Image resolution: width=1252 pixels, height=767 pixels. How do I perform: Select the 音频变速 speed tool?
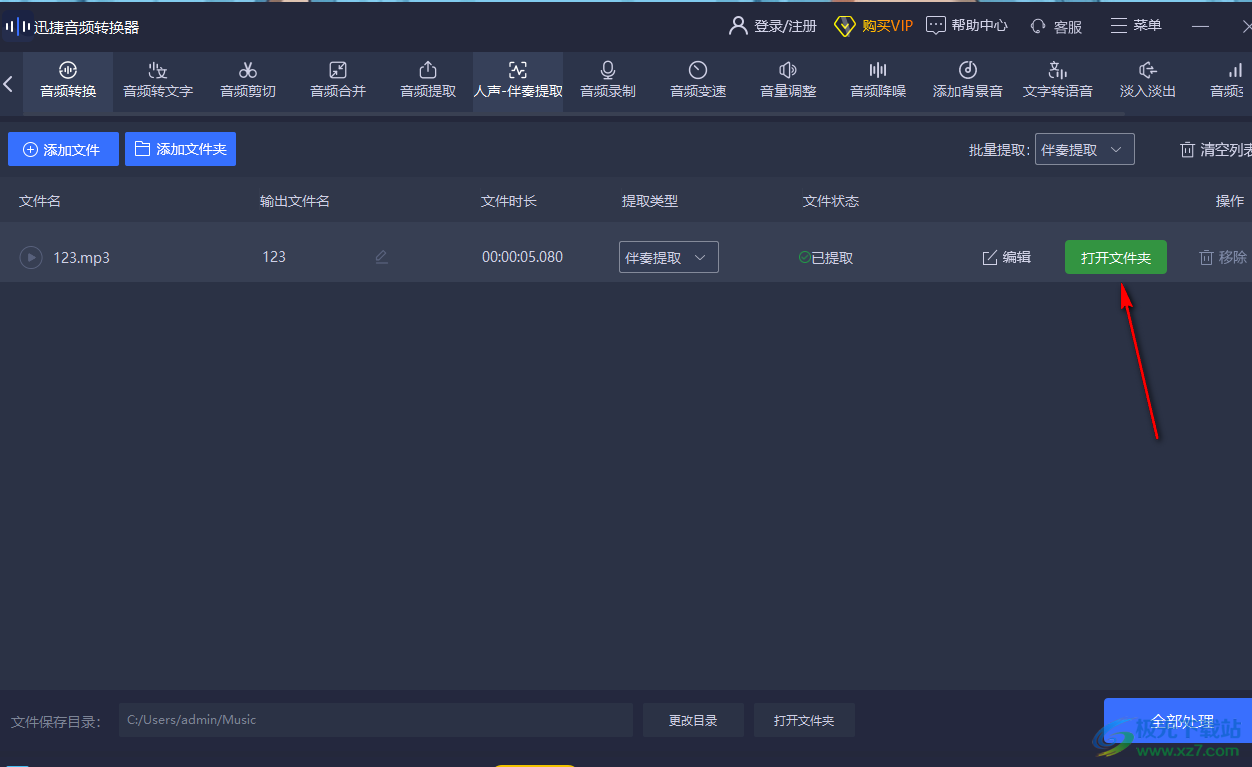(698, 80)
